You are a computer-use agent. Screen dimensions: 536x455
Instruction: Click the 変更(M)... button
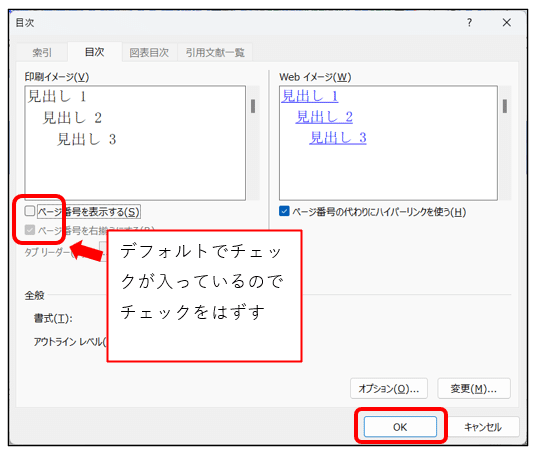(474, 388)
